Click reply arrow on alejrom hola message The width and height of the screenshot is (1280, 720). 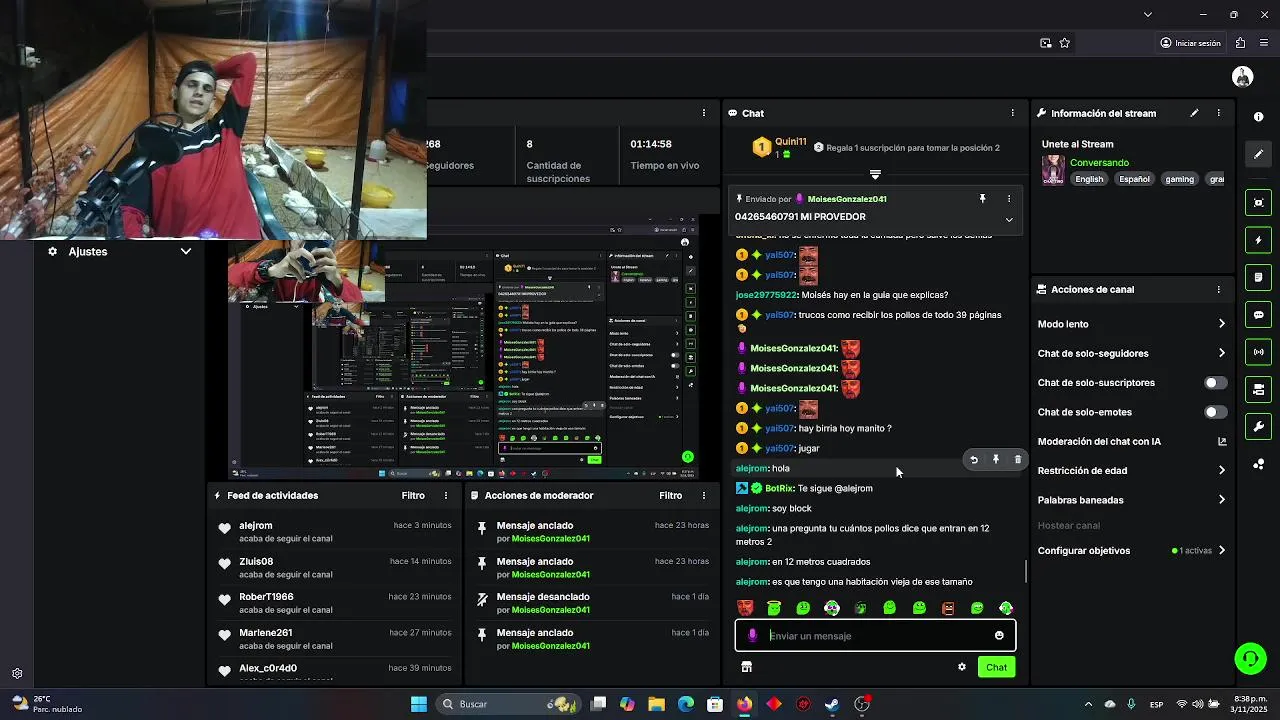[974, 460]
